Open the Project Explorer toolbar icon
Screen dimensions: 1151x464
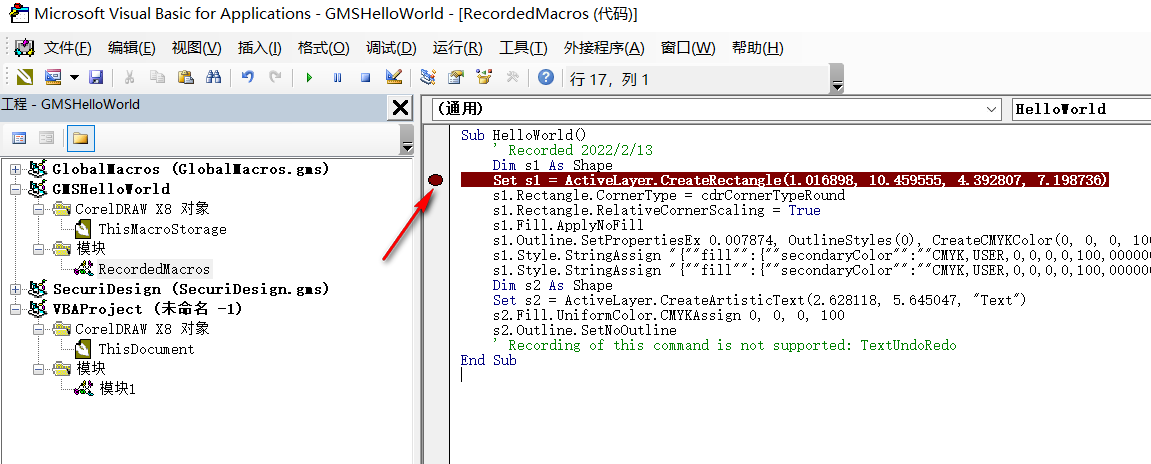point(428,76)
